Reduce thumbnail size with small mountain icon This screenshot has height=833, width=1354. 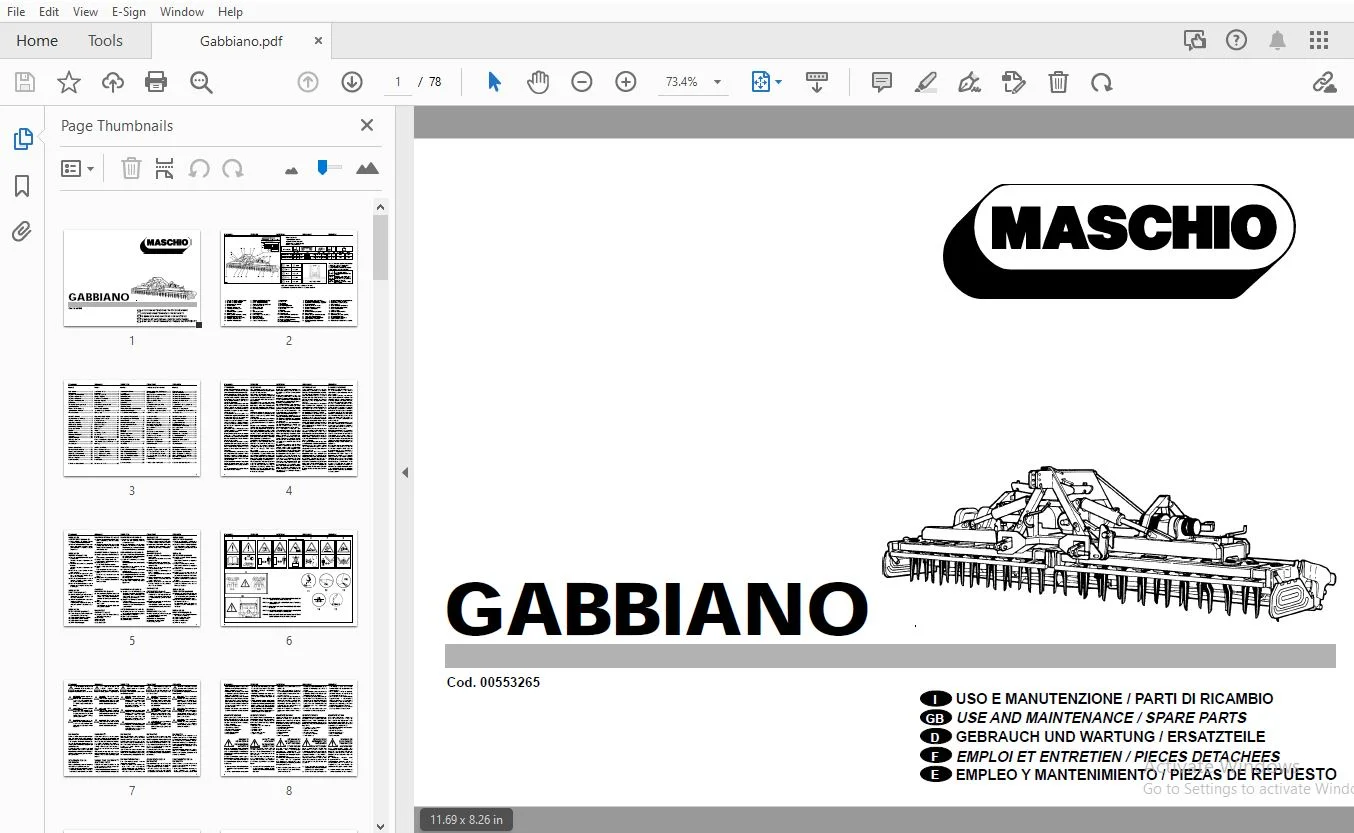pyautogui.click(x=291, y=171)
